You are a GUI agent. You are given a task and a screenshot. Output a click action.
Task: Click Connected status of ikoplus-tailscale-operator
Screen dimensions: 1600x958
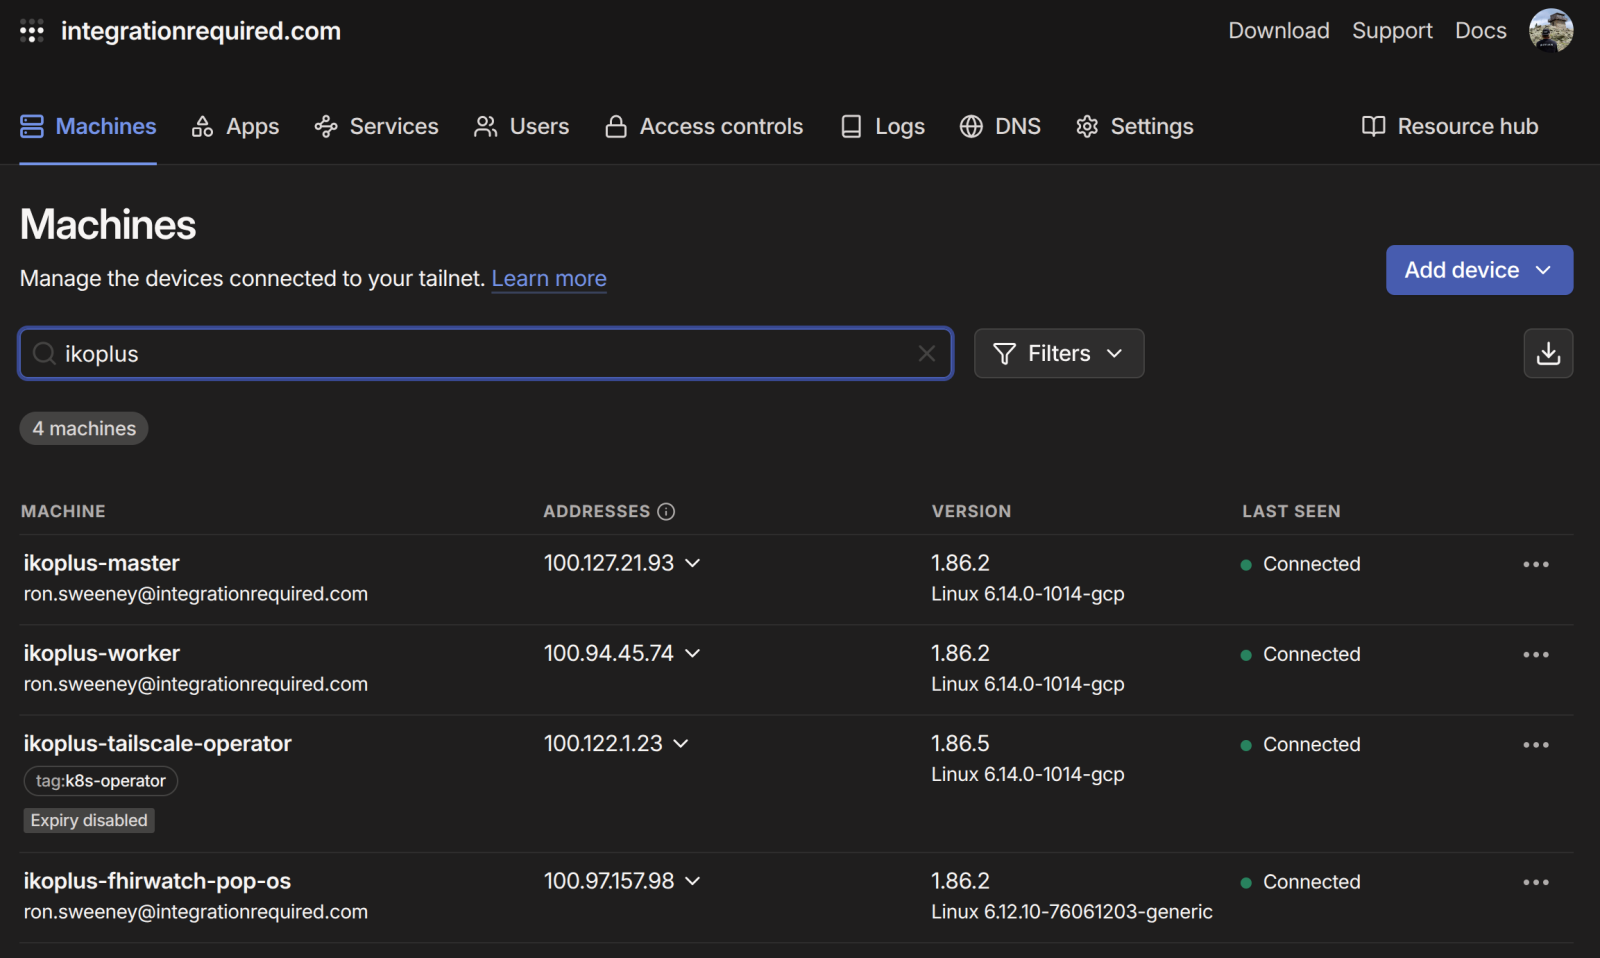(1301, 744)
